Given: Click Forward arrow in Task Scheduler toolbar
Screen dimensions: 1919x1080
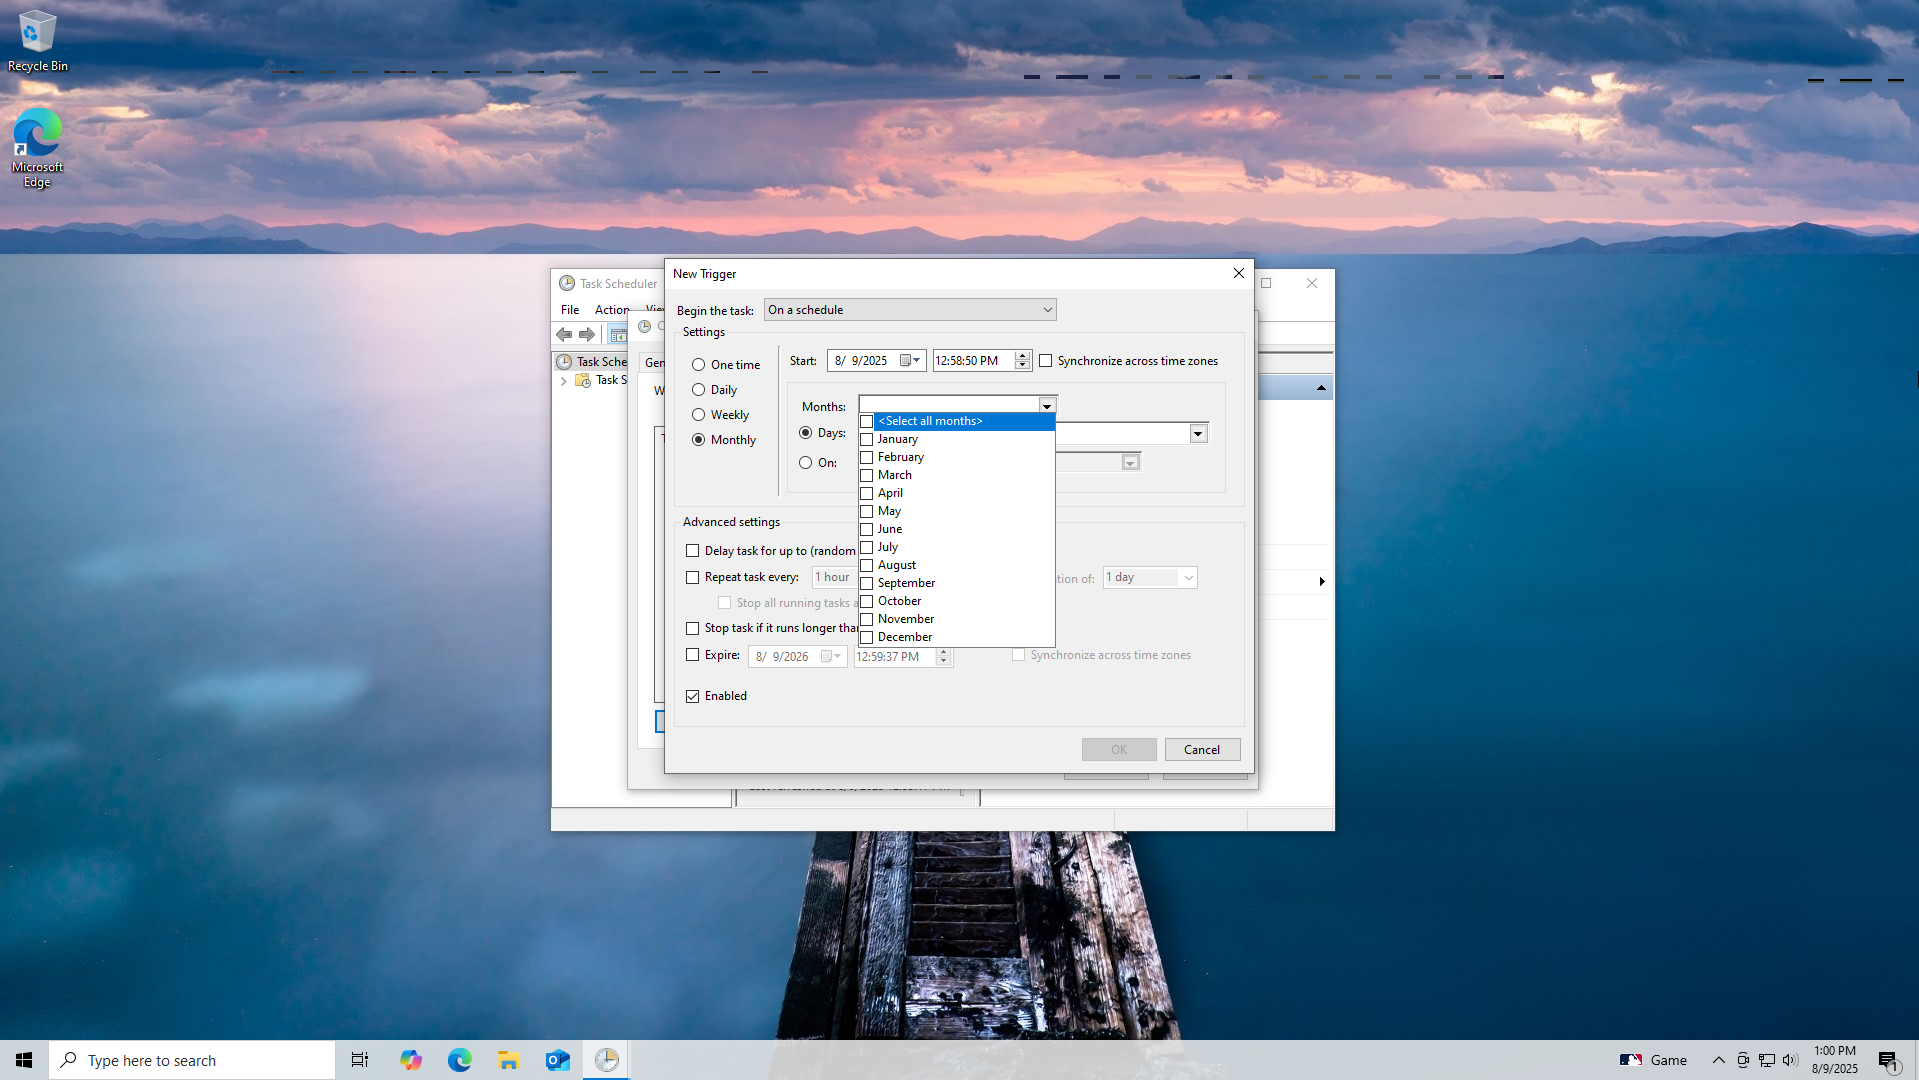Looking at the screenshot, I should (587, 334).
